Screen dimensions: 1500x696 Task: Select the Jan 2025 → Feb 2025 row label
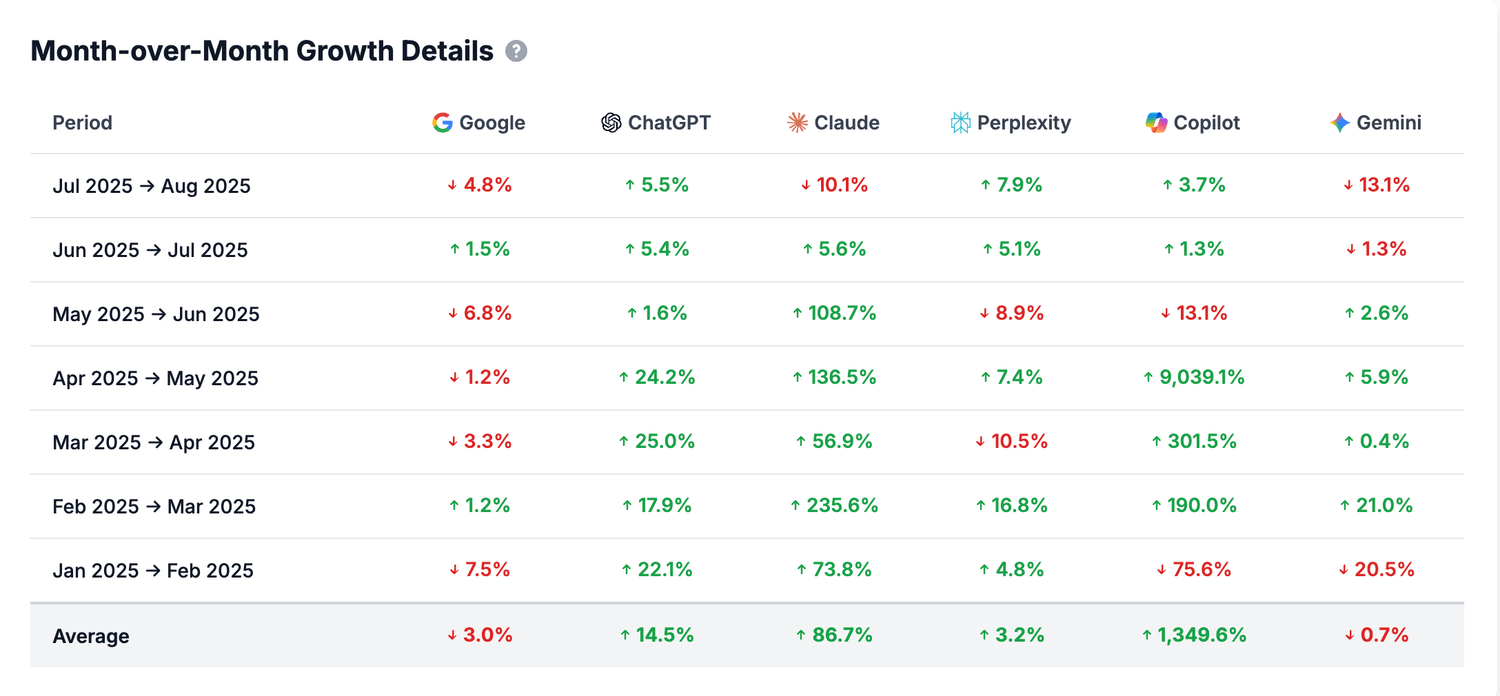153,571
